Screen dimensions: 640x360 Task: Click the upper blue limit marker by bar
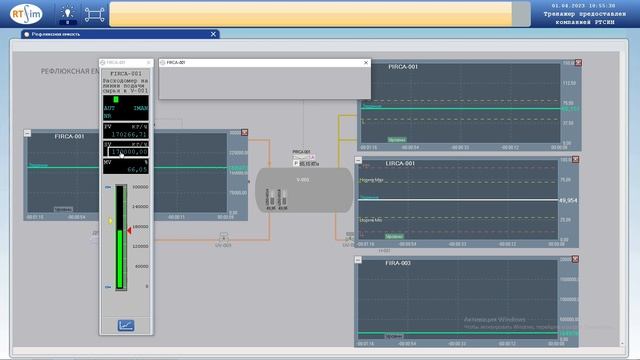click(x=108, y=187)
